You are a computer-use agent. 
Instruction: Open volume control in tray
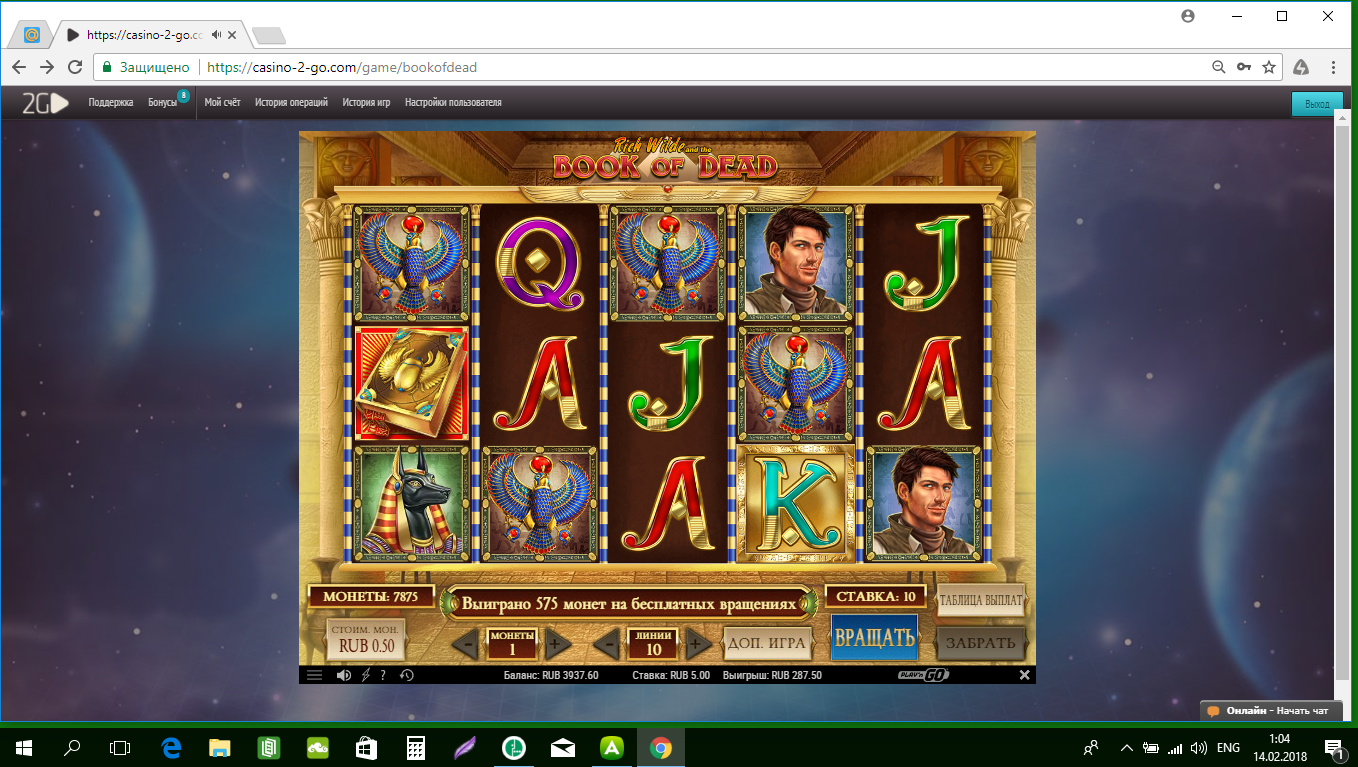pyautogui.click(x=1199, y=747)
